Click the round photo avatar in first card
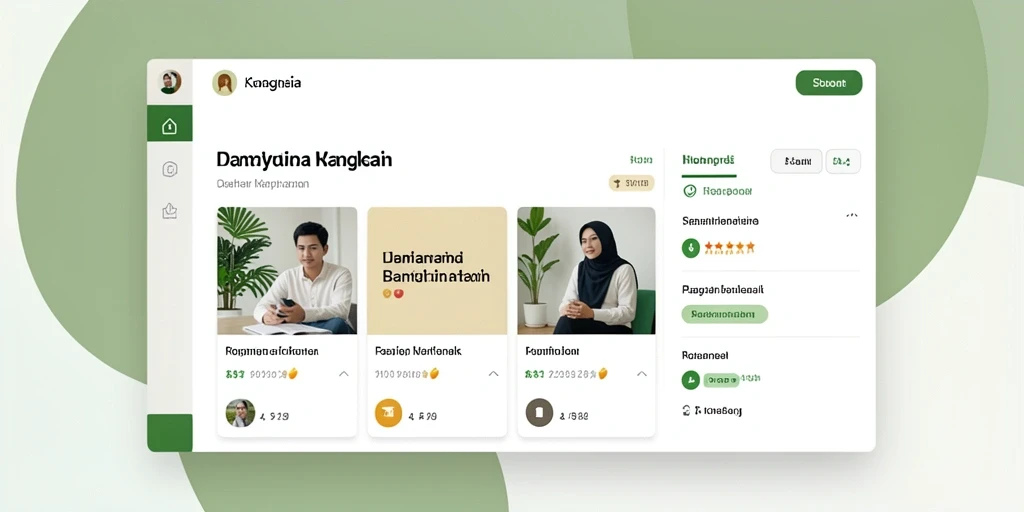The width and height of the screenshot is (1024, 512). (x=240, y=413)
